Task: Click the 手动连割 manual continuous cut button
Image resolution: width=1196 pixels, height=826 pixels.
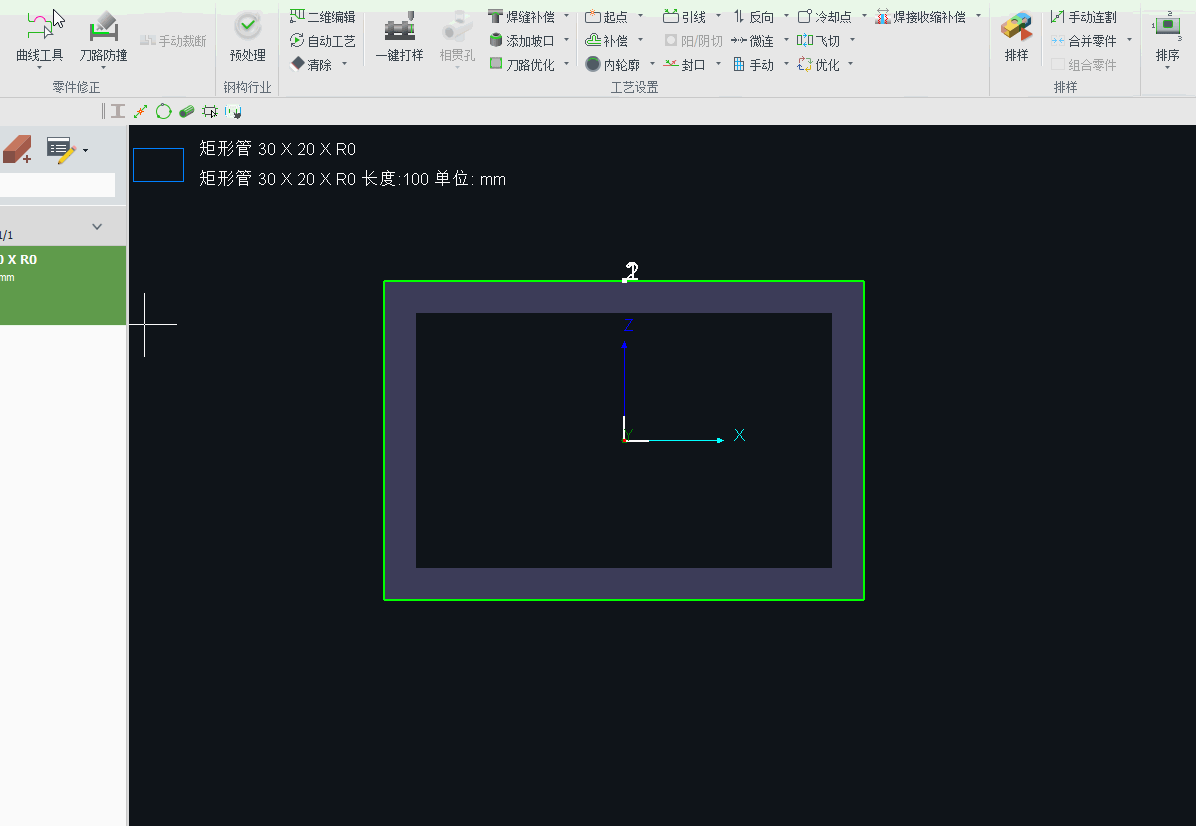Action: pyautogui.click(x=1084, y=17)
